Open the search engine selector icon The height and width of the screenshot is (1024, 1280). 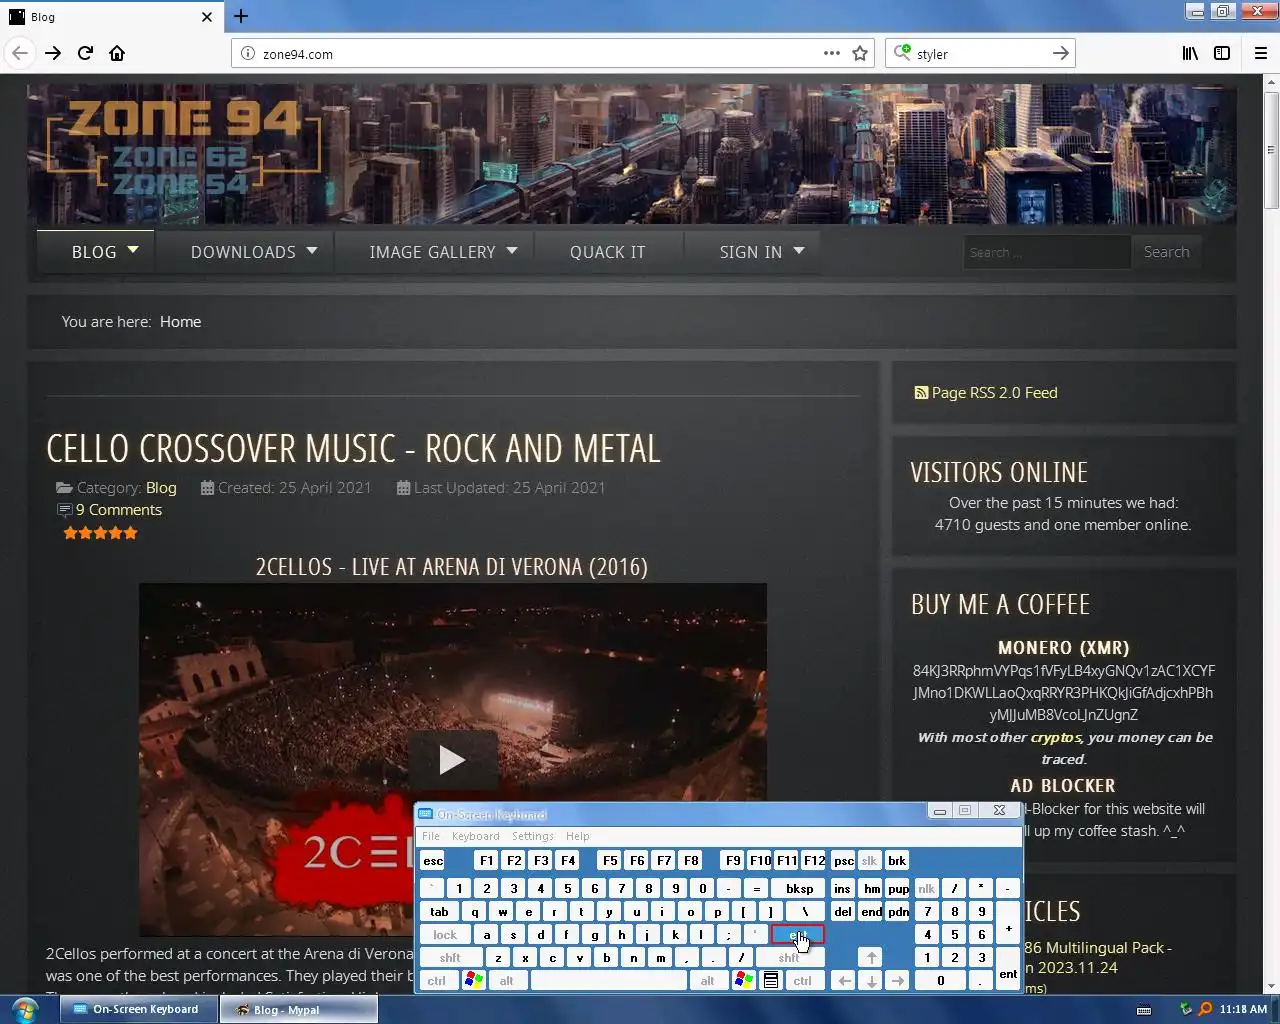902,52
